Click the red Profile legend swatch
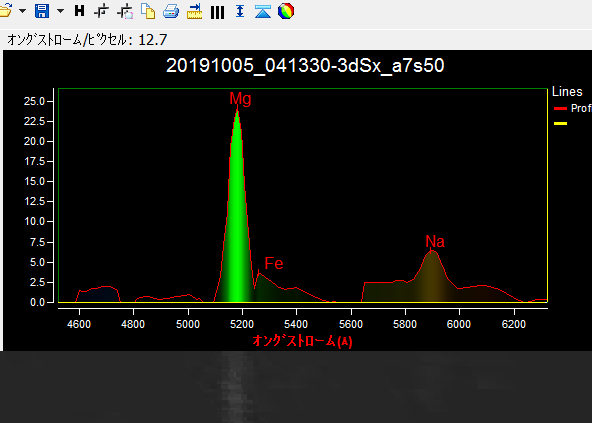Image resolution: width=592 pixels, height=423 pixels. (x=560, y=109)
